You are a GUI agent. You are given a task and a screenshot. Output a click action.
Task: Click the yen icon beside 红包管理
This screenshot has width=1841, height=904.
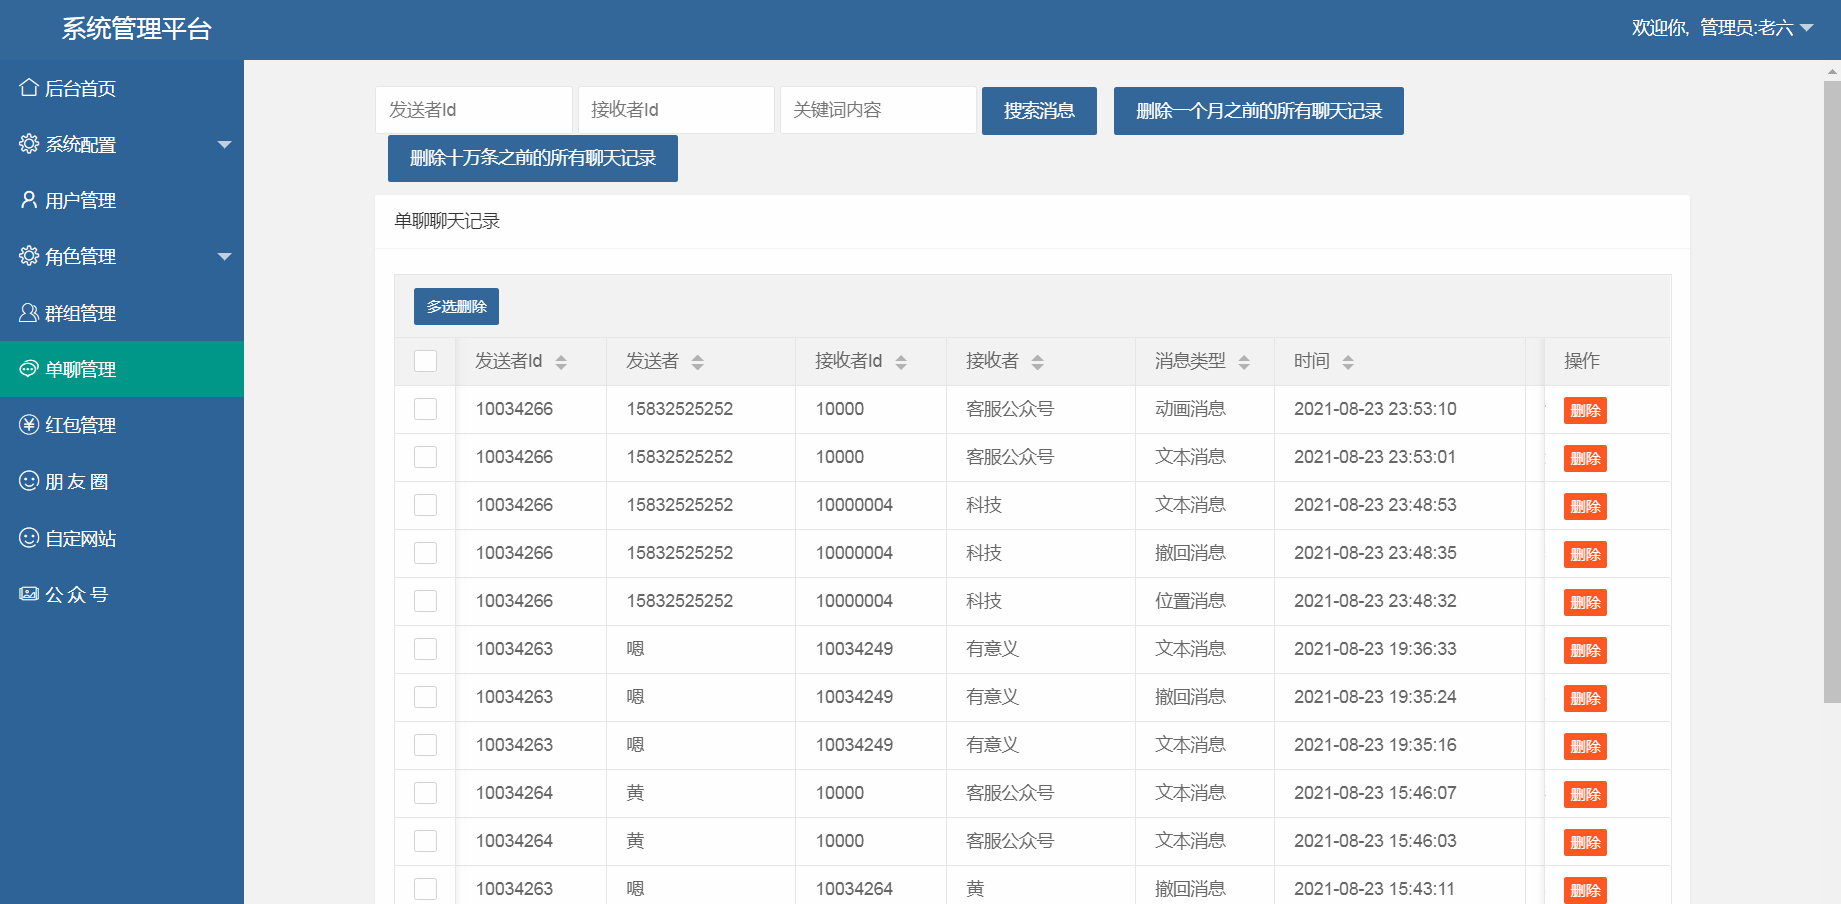point(29,425)
